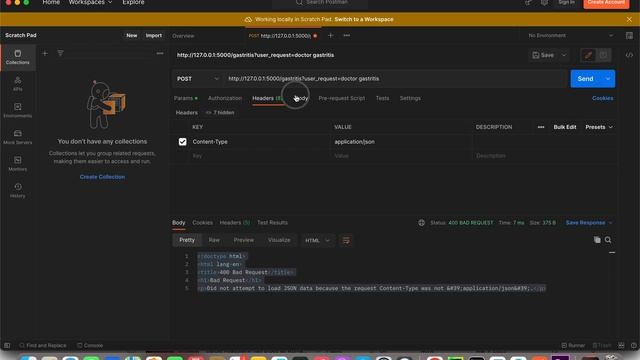Open the Save Response dropdown
The image size is (640, 360).
(589, 222)
